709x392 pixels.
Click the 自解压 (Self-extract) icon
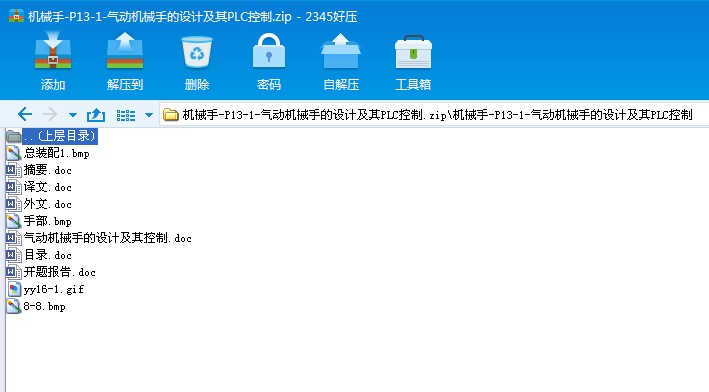coord(340,51)
